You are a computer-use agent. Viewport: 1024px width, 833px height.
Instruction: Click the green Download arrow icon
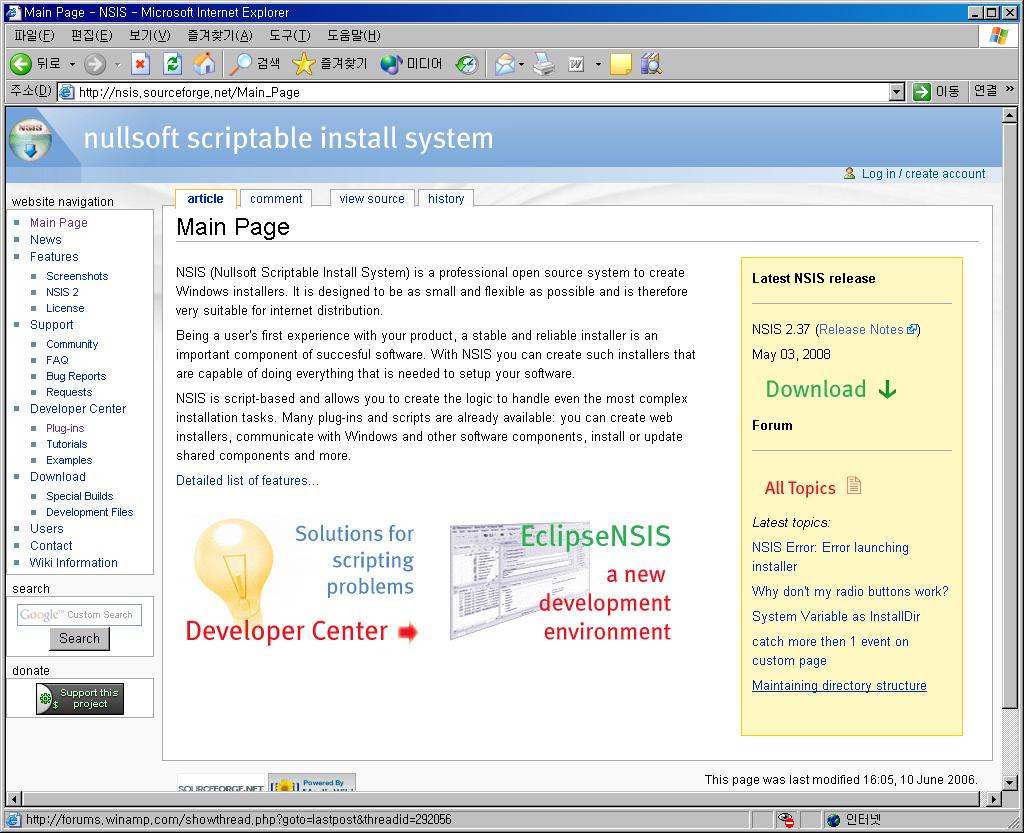click(x=888, y=389)
